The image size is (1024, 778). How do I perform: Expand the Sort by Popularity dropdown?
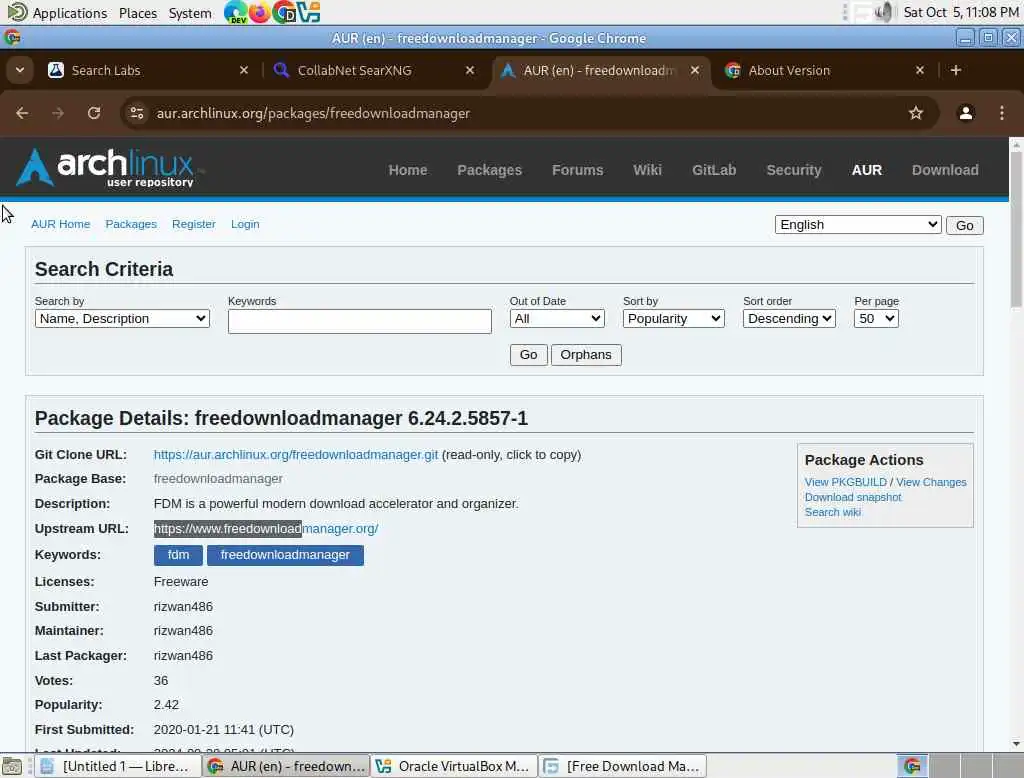click(673, 318)
